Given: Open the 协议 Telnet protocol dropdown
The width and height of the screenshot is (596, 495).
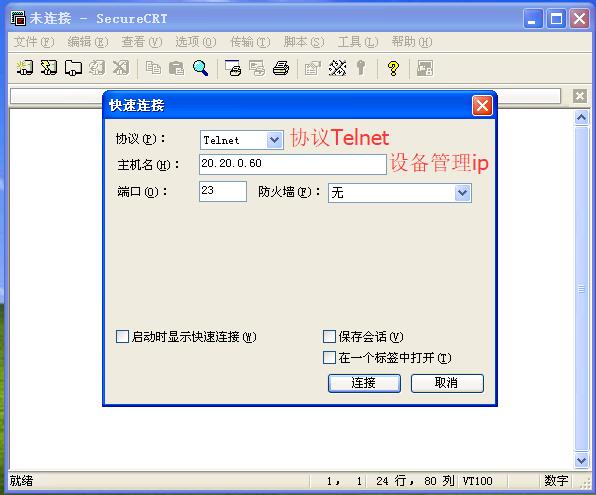Looking at the screenshot, I should tap(274, 140).
